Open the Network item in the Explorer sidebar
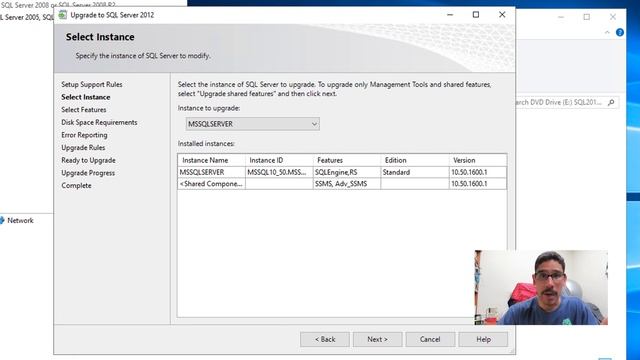640x360 pixels. coord(17,220)
